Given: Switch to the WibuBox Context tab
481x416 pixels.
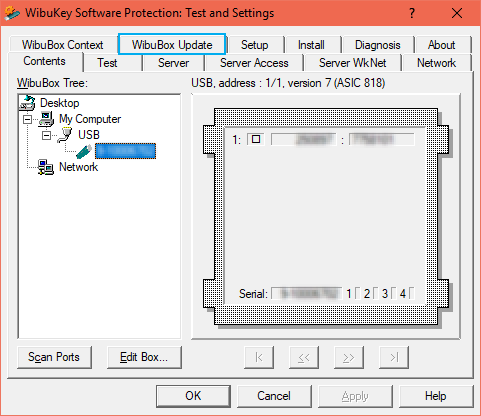Looking at the screenshot, I should coord(63,45).
